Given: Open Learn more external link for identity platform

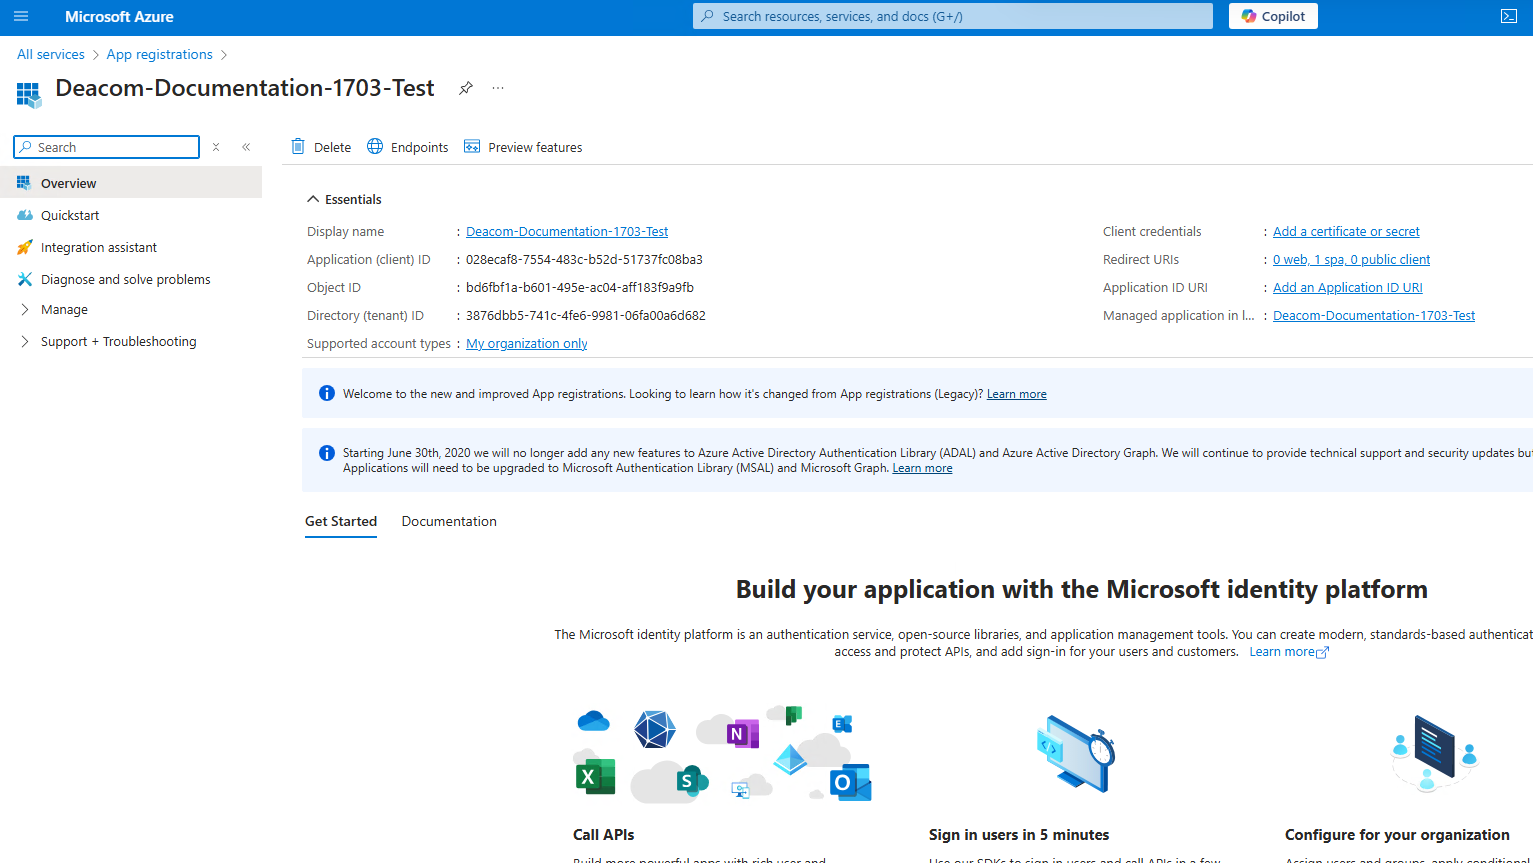Looking at the screenshot, I should coord(1289,651).
